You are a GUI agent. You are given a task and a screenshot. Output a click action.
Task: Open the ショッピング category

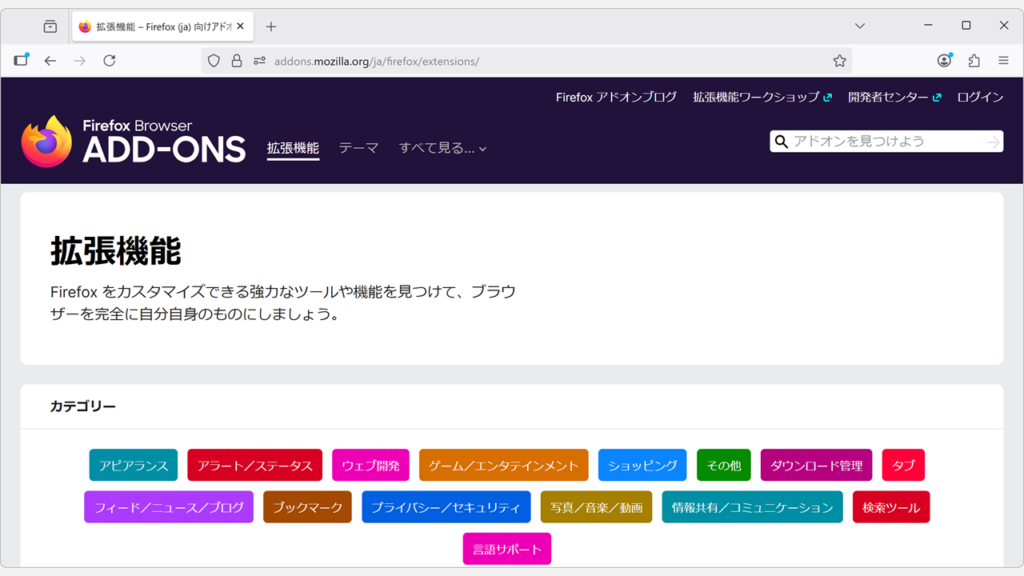pos(642,465)
